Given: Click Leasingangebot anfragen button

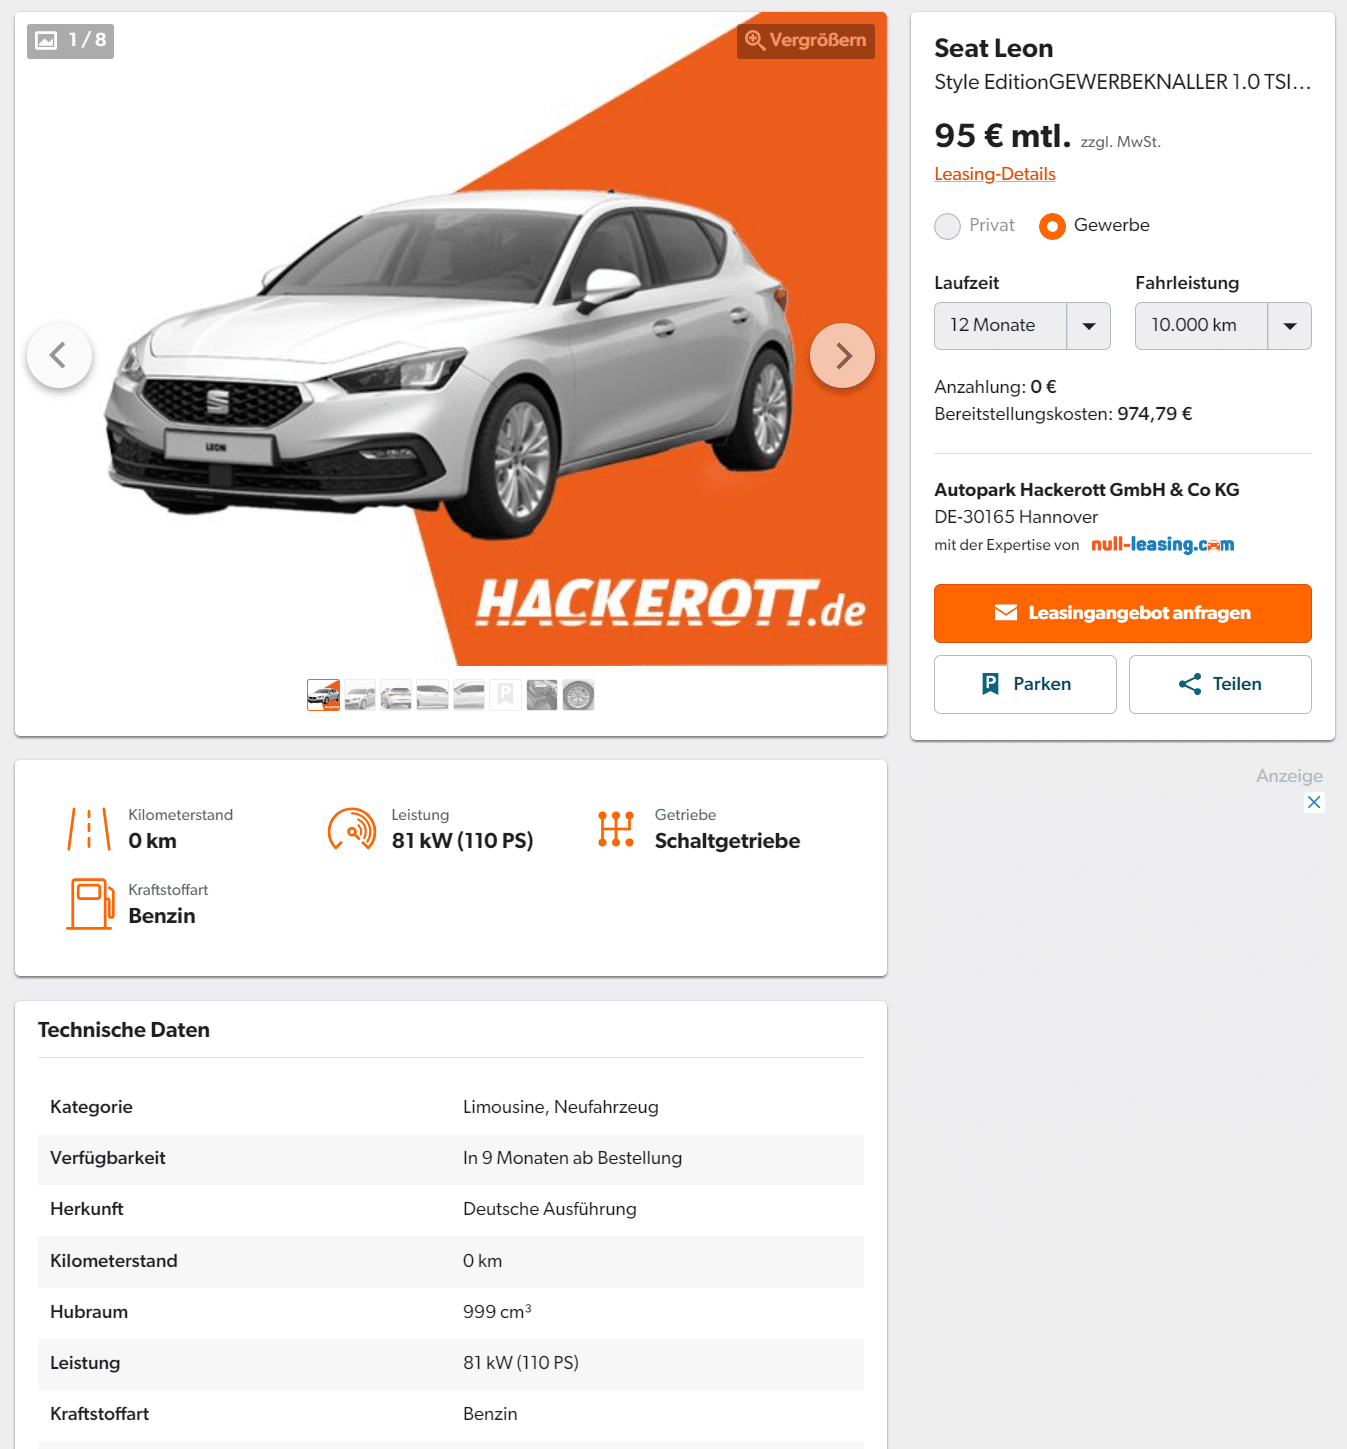Looking at the screenshot, I should pyautogui.click(x=1123, y=613).
